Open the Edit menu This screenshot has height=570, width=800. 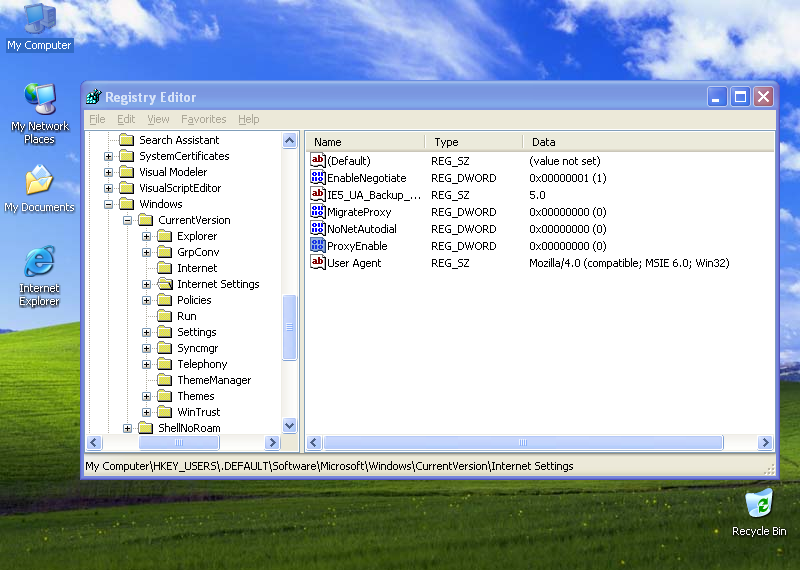pyautogui.click(x=126, y=119)
